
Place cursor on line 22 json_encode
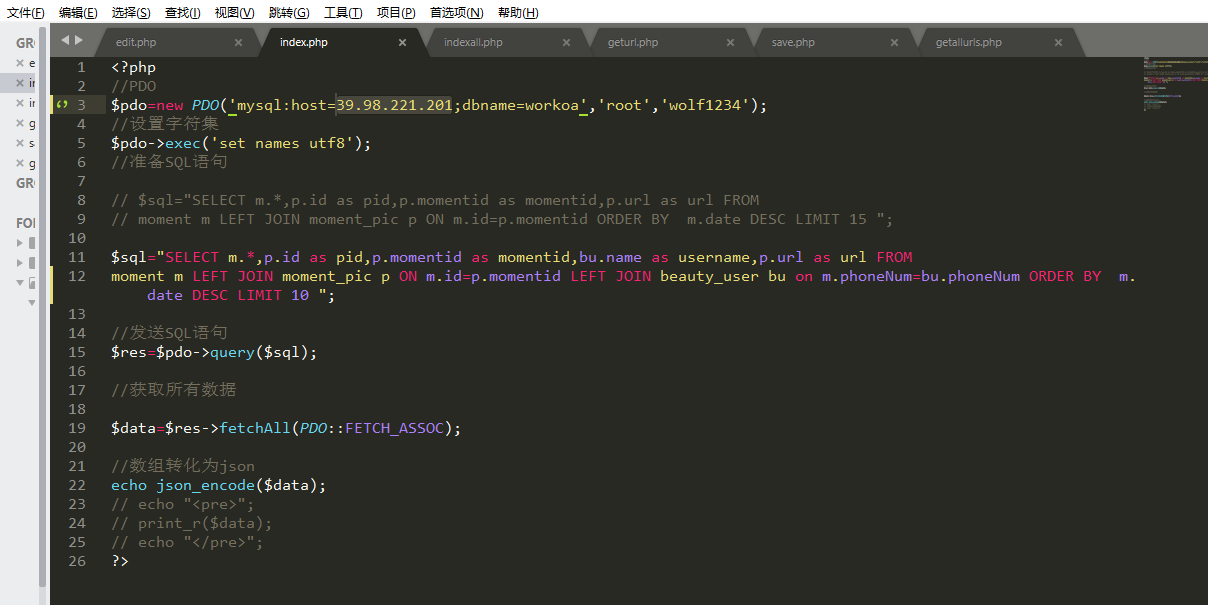[206, 486]
